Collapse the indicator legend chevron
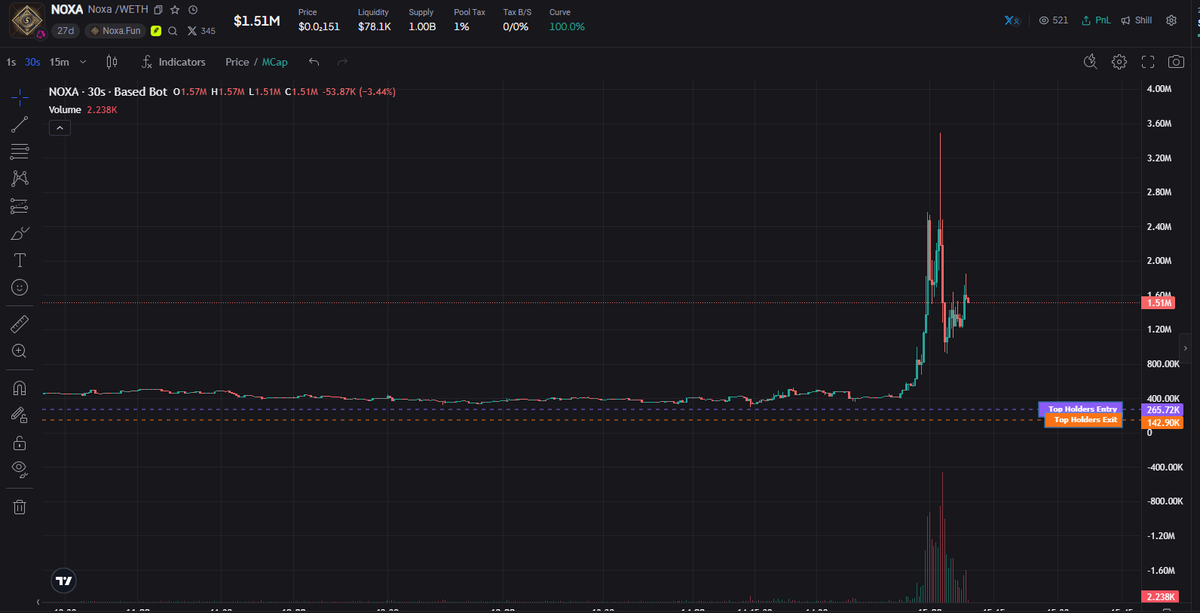 tap(58, 128)
